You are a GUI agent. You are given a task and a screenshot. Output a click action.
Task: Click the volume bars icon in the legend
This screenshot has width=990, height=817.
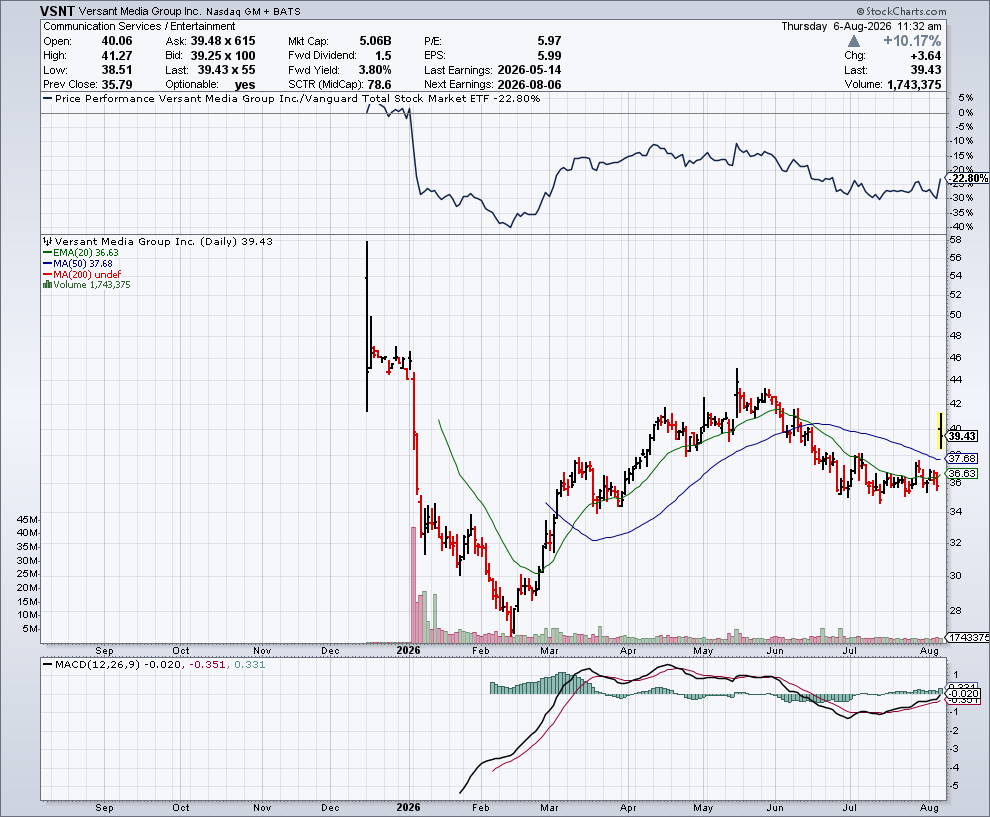pos(47,285)
